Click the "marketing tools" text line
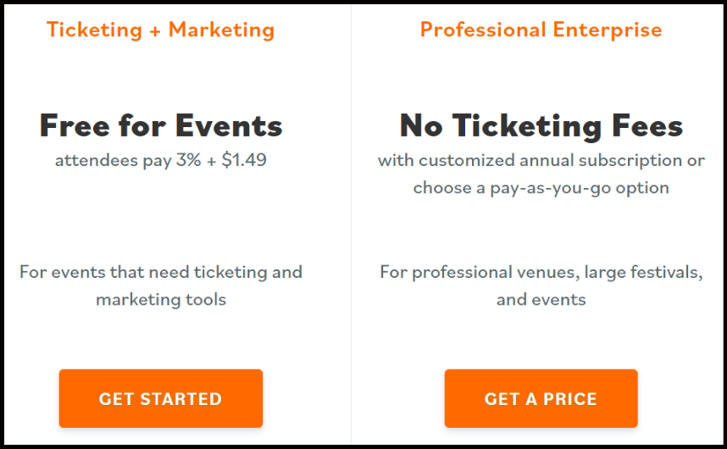 click(160, 299)
